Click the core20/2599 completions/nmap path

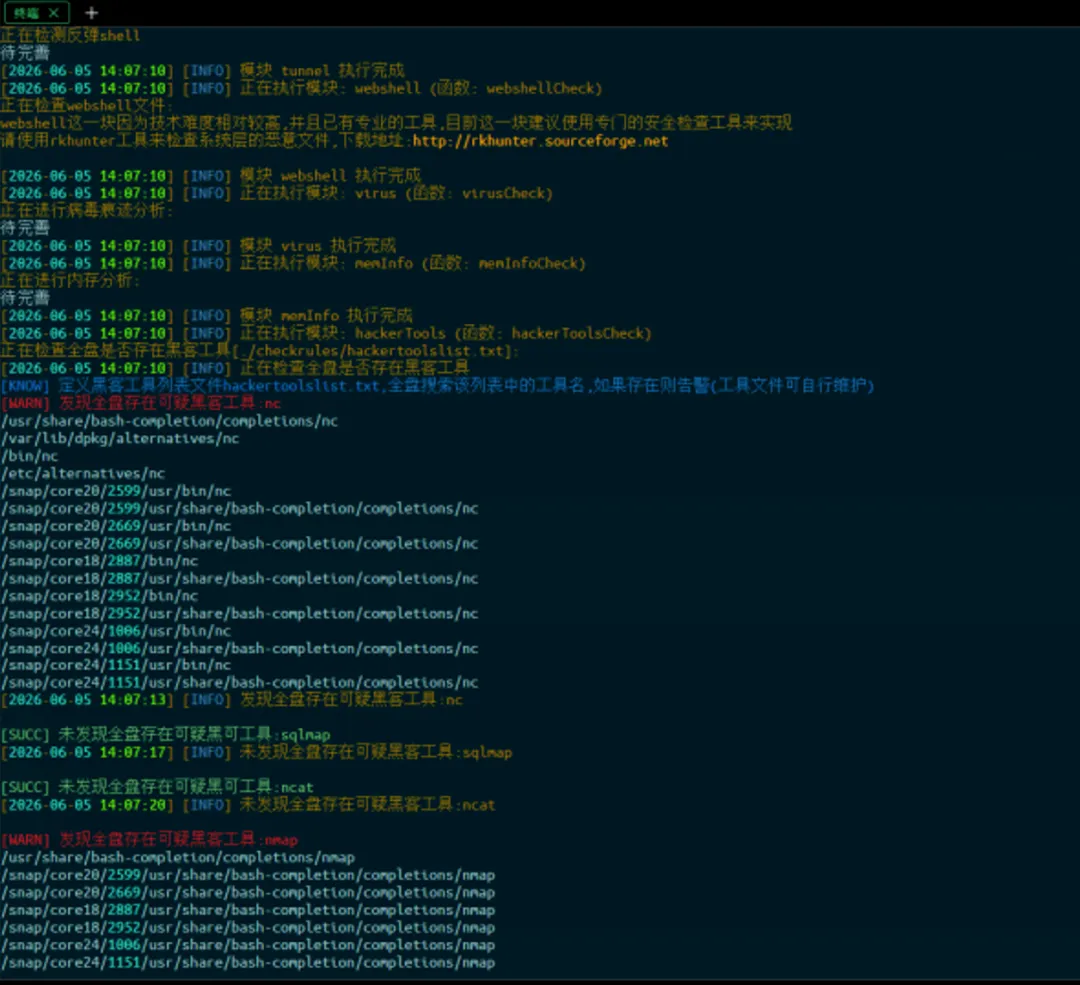pos(248,875)
